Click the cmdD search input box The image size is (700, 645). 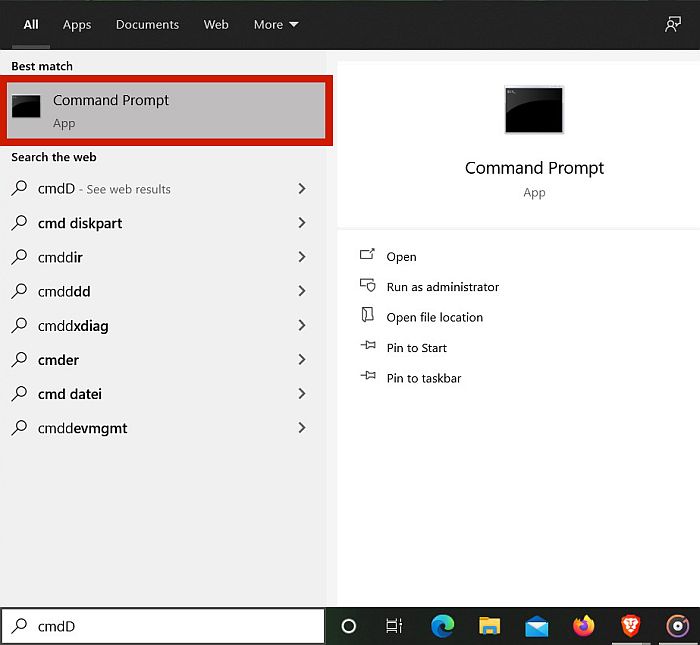coord(163,626)
